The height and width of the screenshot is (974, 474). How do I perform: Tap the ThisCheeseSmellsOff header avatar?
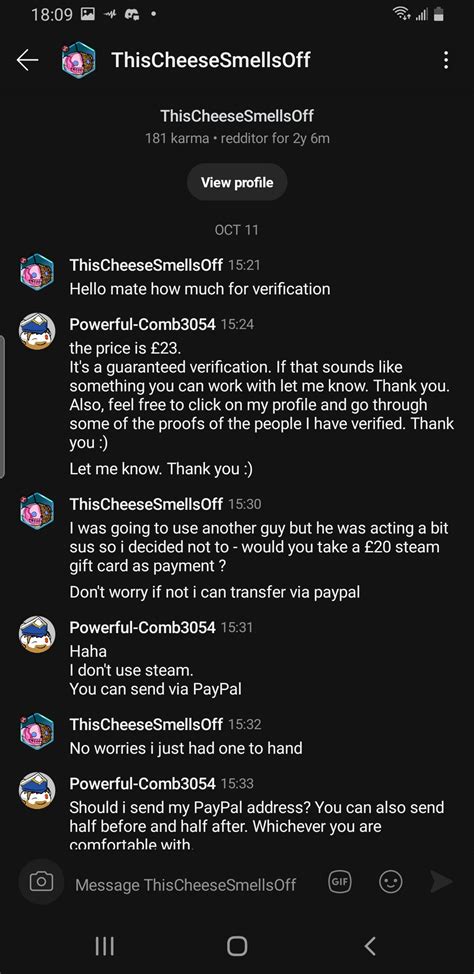coord(79,60)
